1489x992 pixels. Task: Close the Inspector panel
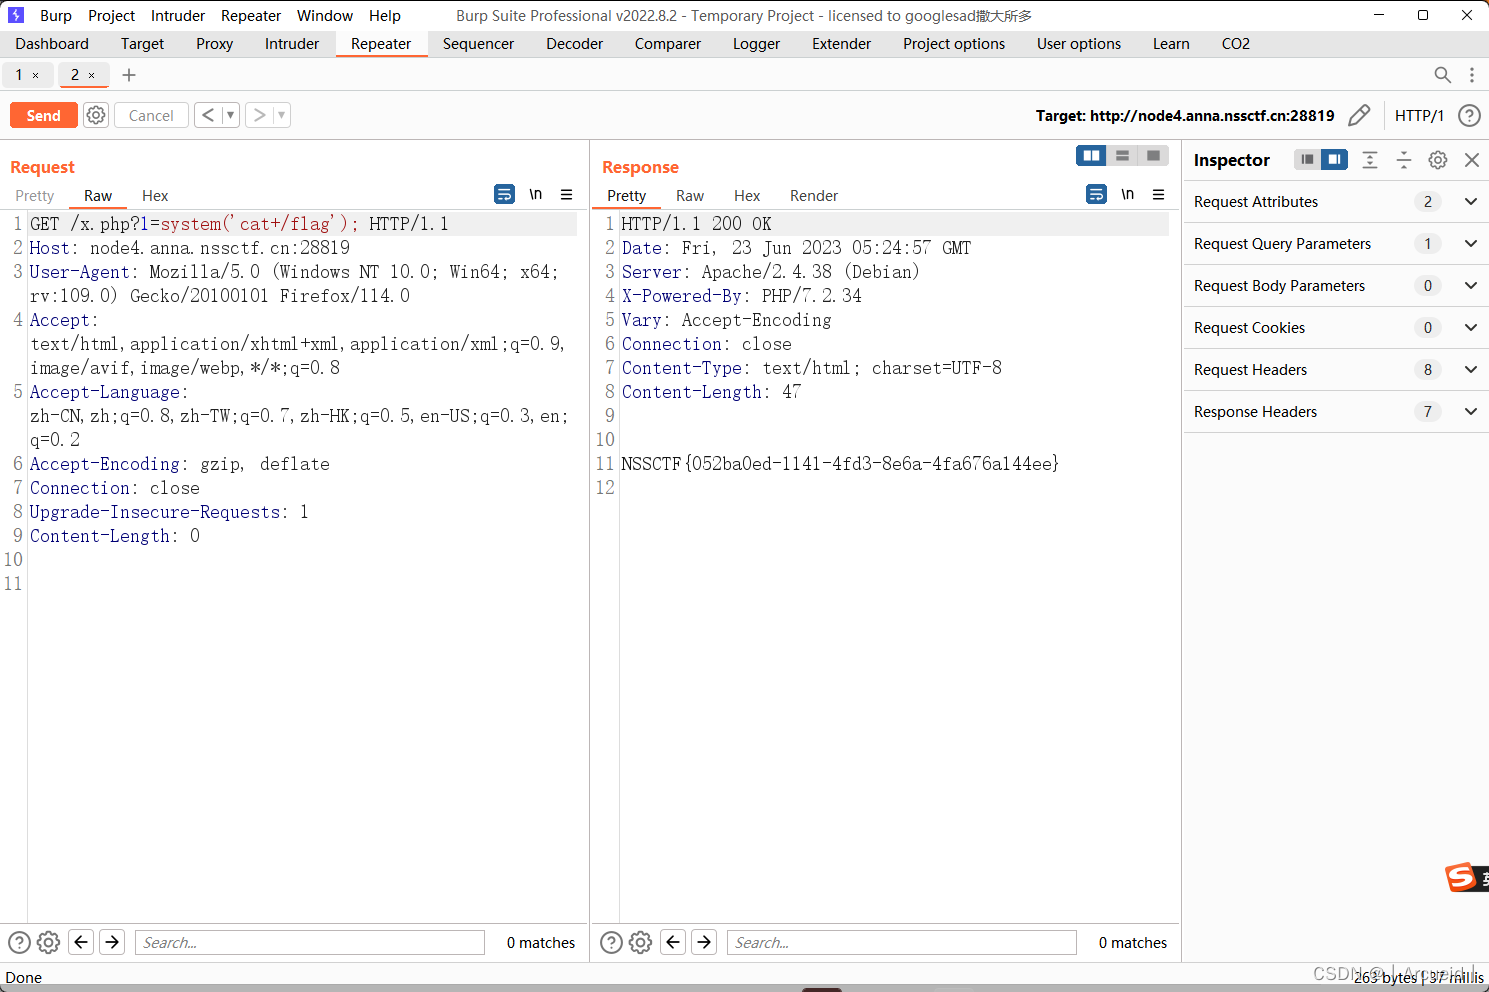1472,160
